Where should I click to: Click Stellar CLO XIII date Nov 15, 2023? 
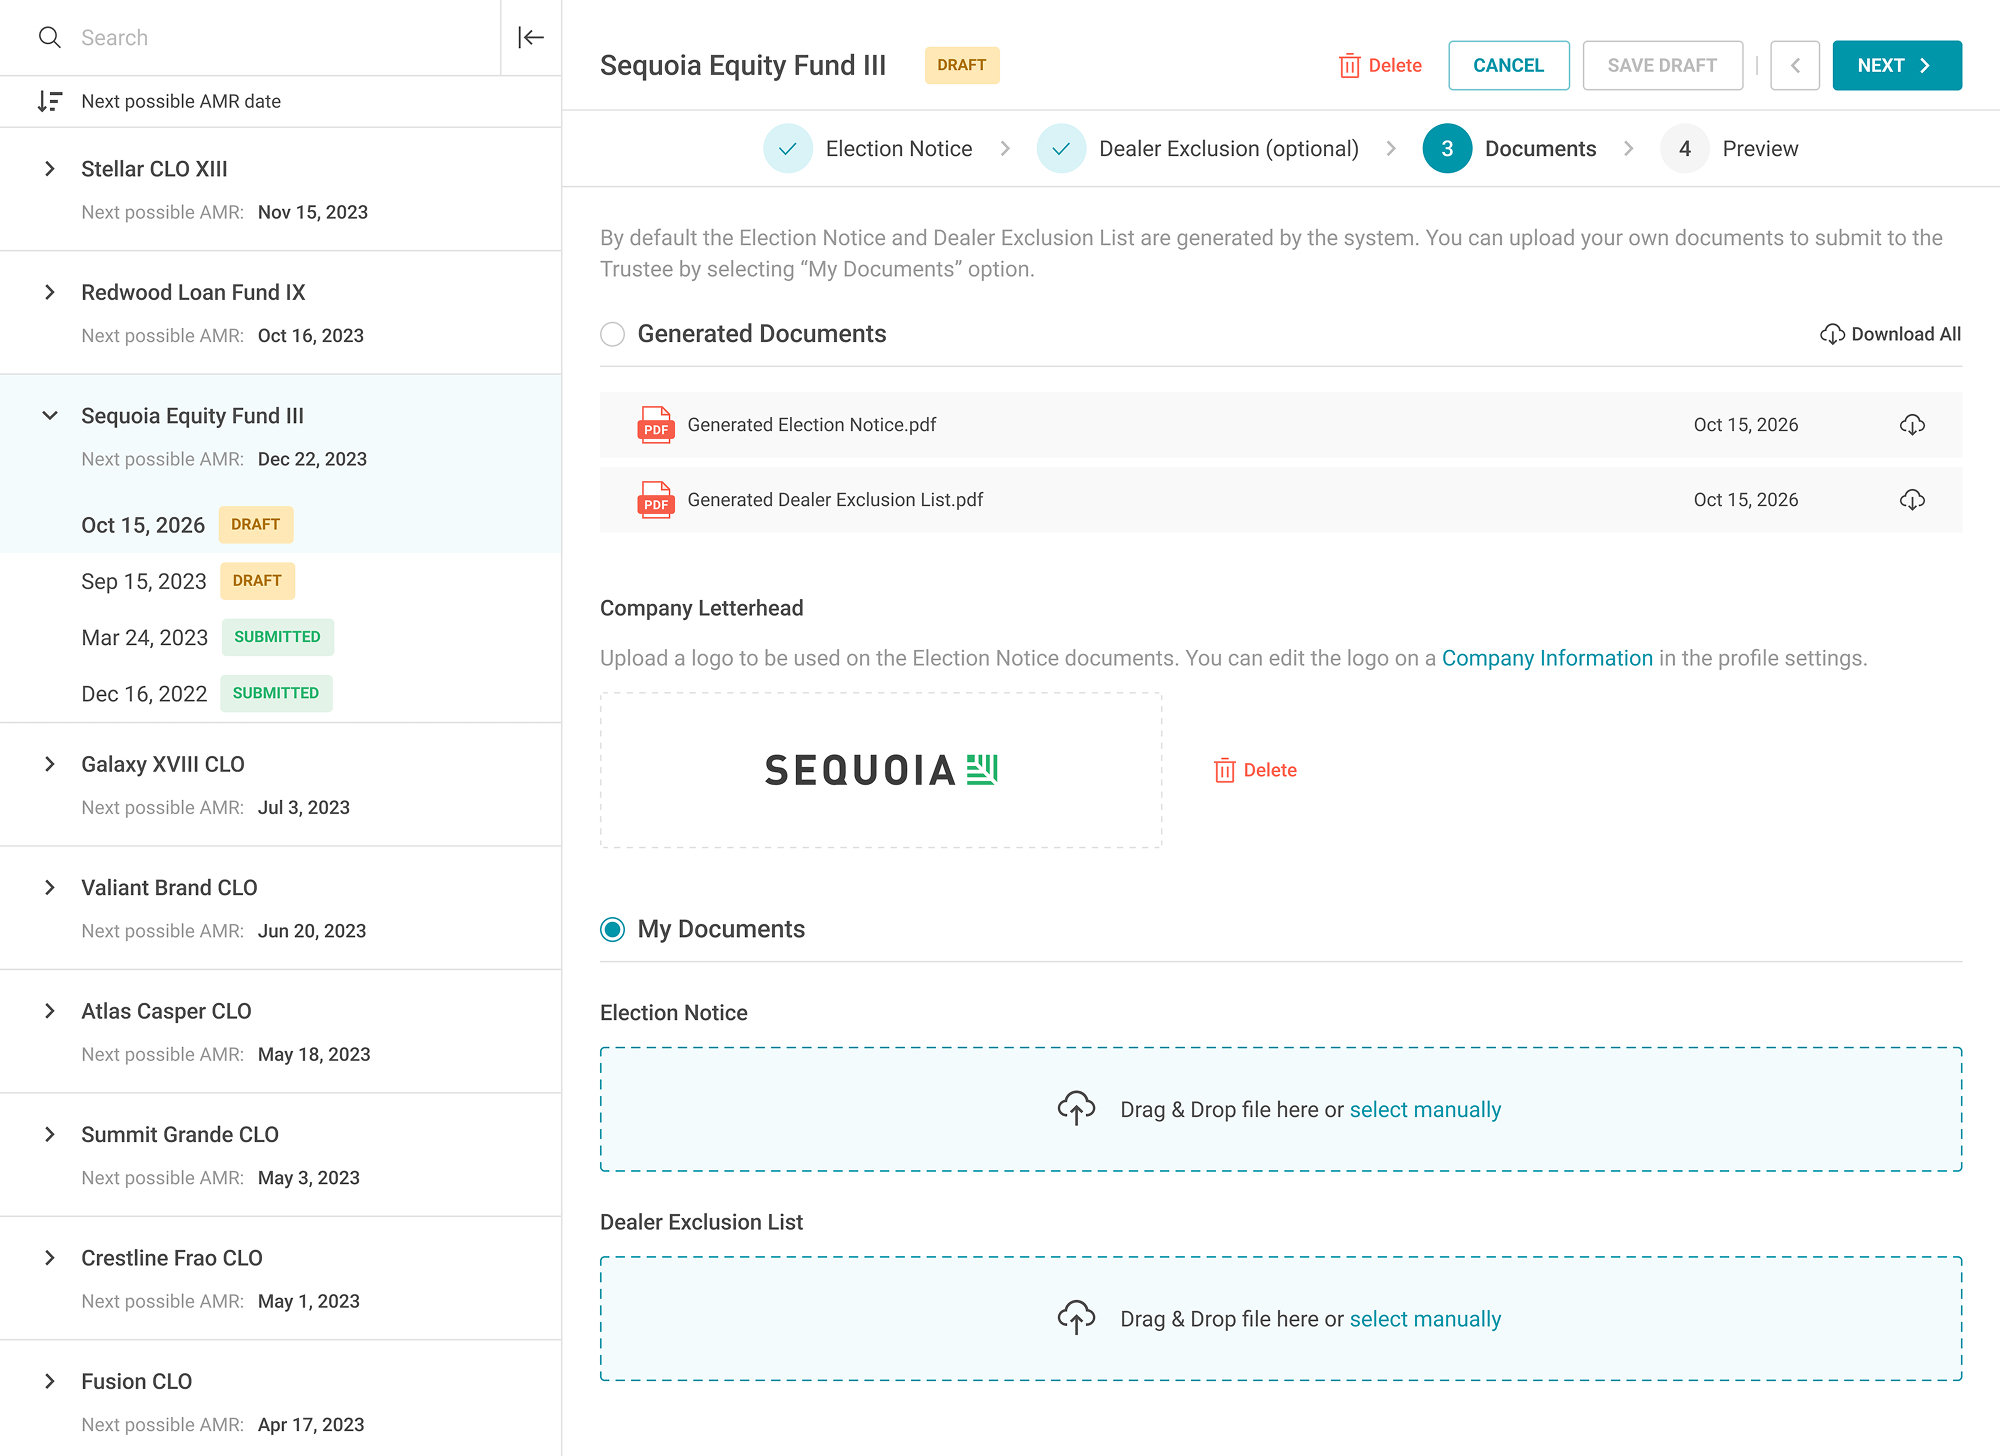pyautogui.click(x=313, y=212)
